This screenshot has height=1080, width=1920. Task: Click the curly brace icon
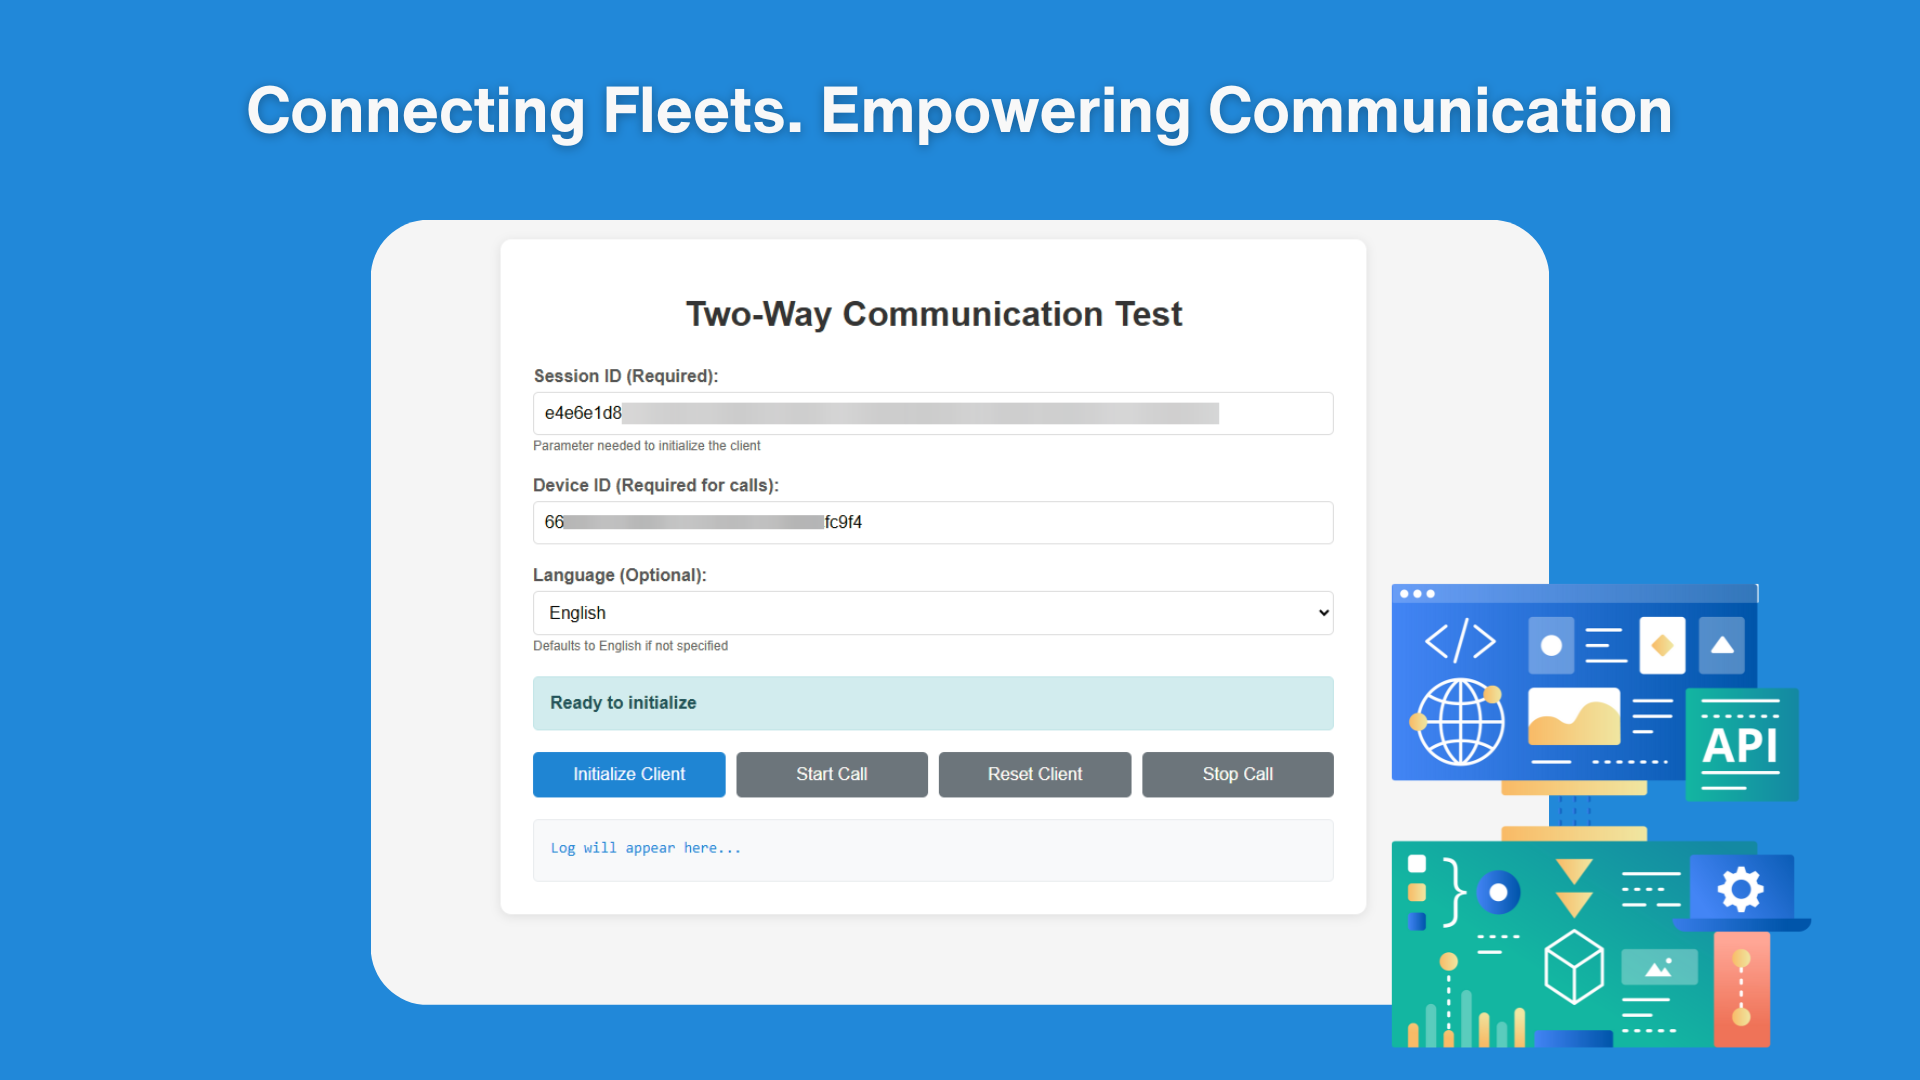pos(1454,891)
